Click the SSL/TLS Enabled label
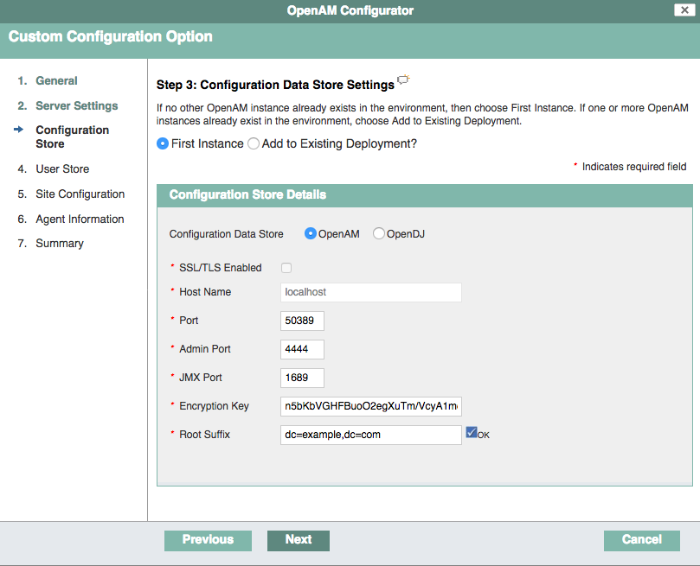This screenshot has width=700, height=566. 221,268
